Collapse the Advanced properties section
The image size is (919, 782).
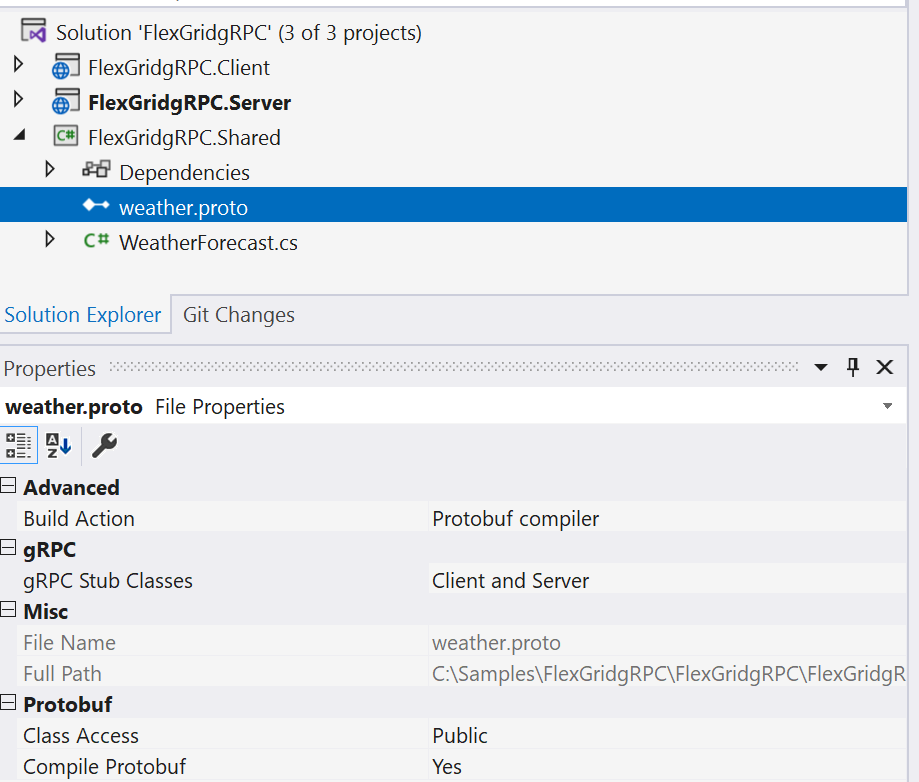(8, 487)
